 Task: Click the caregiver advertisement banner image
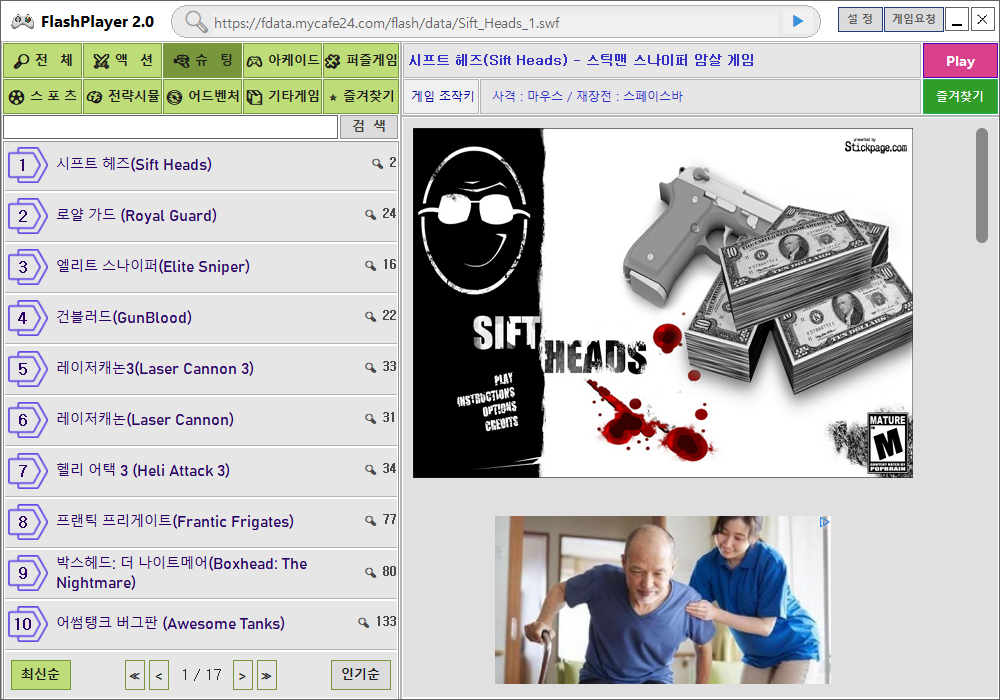[x=663, y=600]
